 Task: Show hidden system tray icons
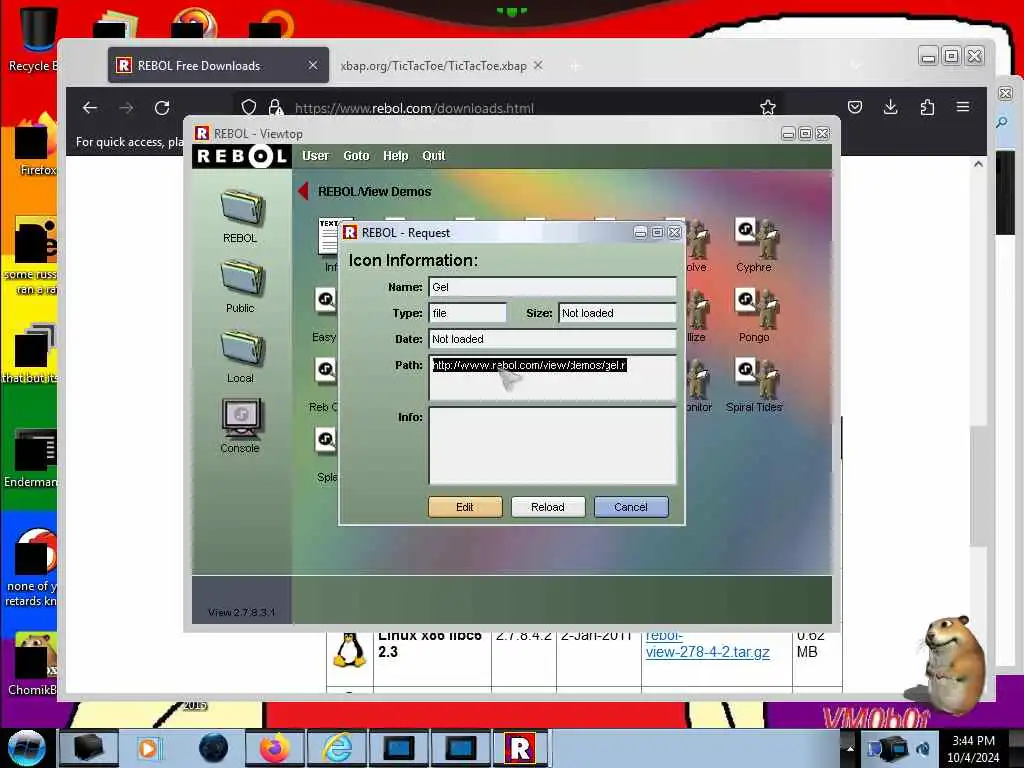[x=850, y=748]
